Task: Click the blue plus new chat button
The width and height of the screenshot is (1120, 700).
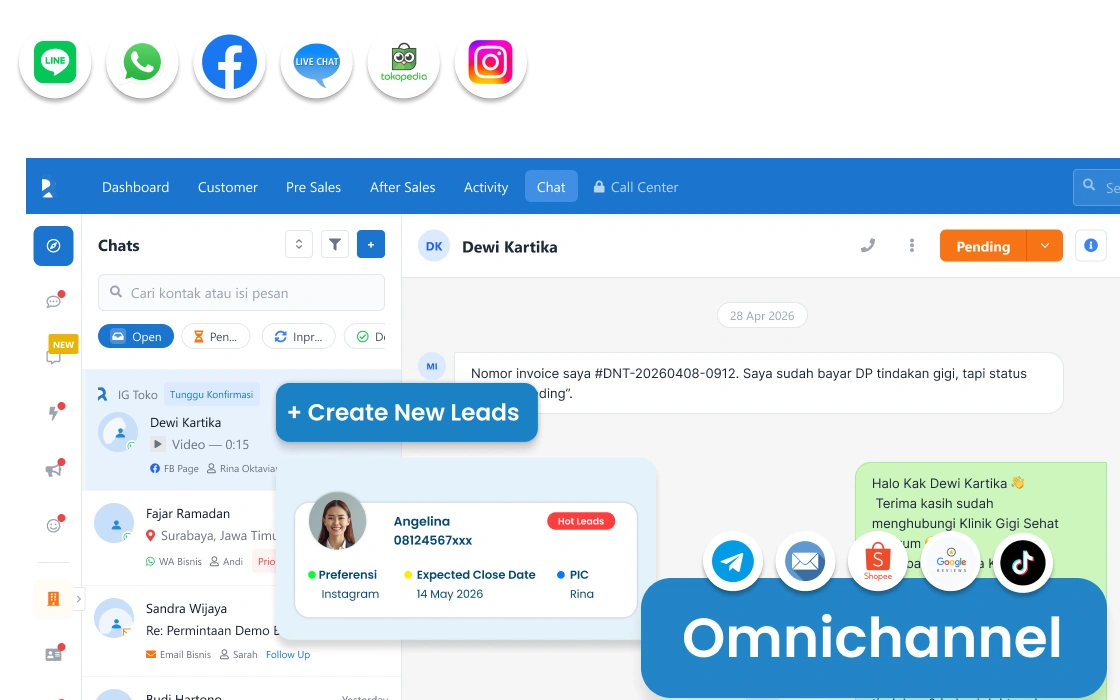Action: click(371, 244)
